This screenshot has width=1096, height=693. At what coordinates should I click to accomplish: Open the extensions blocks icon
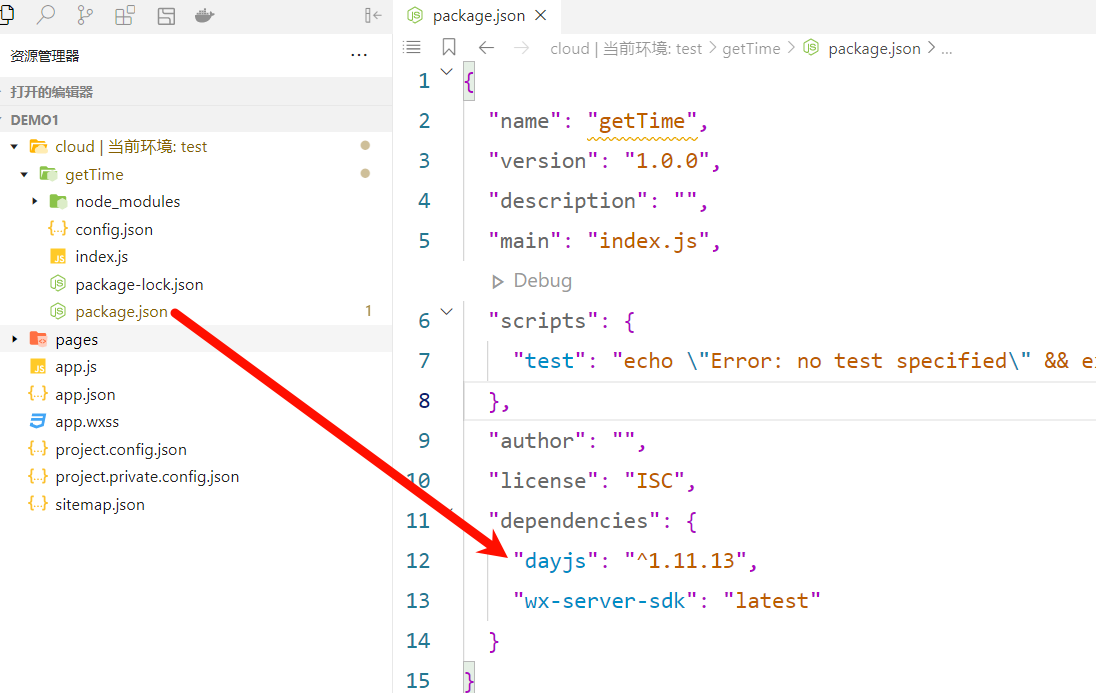tap(125, 15)
